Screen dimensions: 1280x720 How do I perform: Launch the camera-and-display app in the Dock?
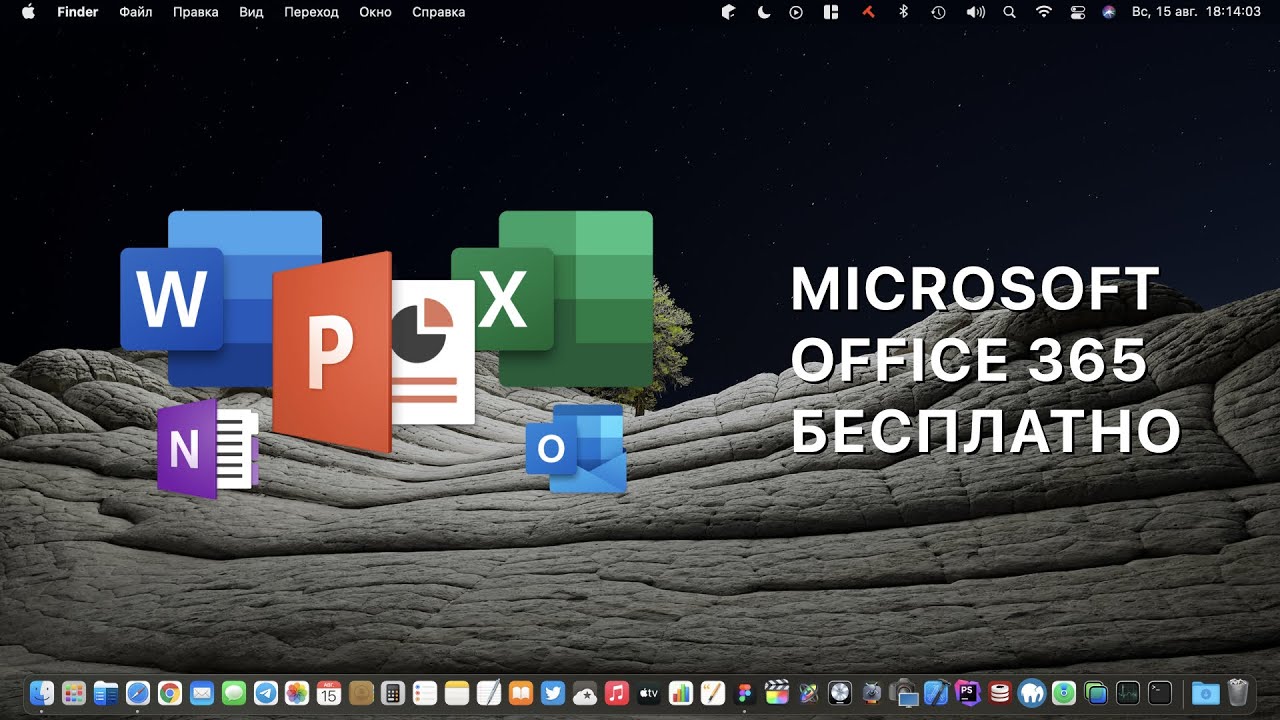click(904, 692)
